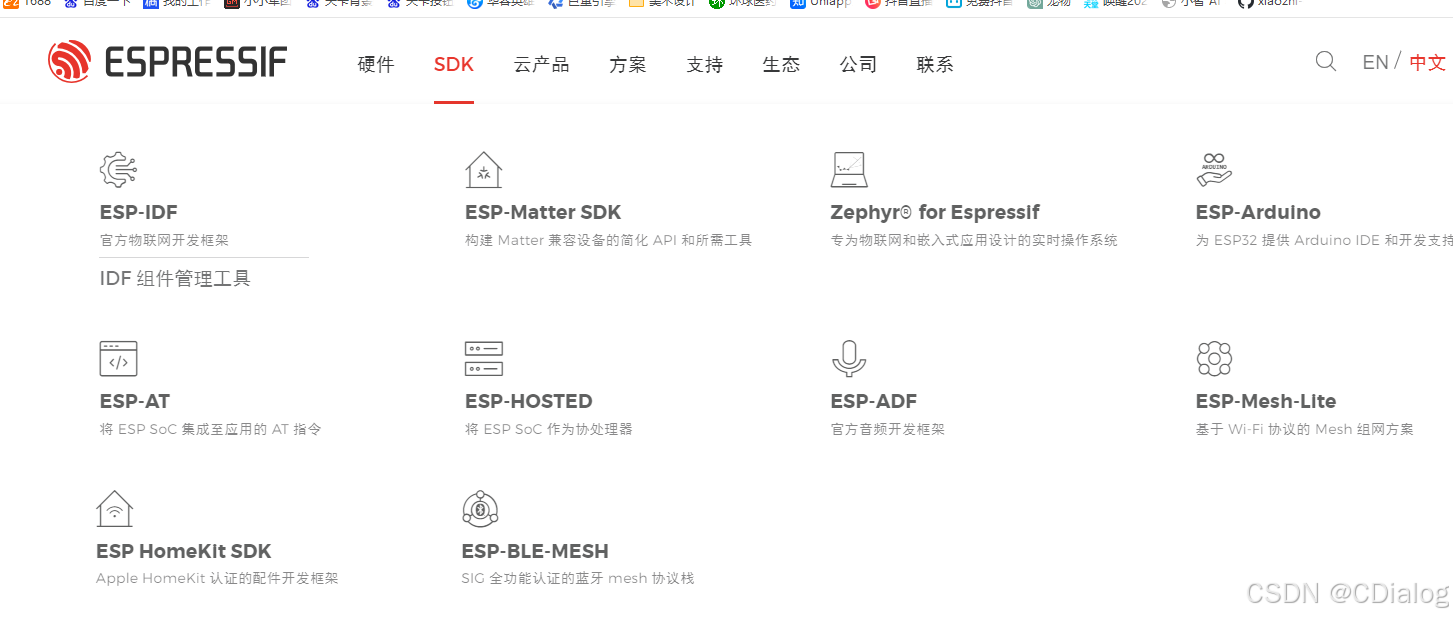The image size is (1453, 619).
Task: Open the 支持 menu
Action: coord(705,65)
